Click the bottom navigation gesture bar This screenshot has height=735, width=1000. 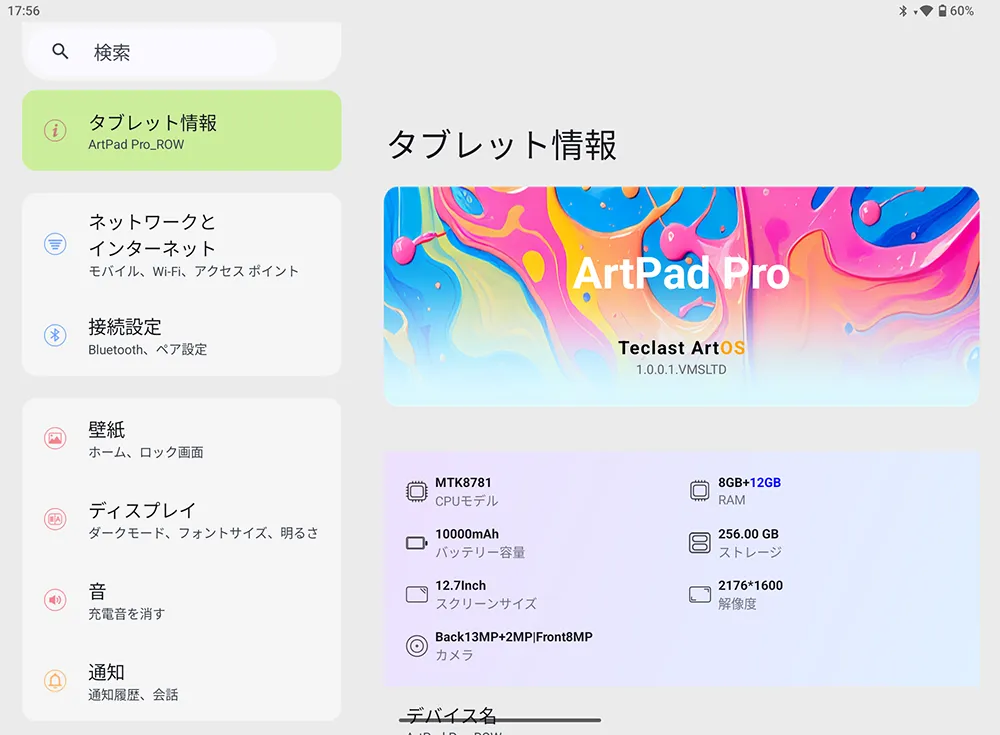click(x=500, y=720)
